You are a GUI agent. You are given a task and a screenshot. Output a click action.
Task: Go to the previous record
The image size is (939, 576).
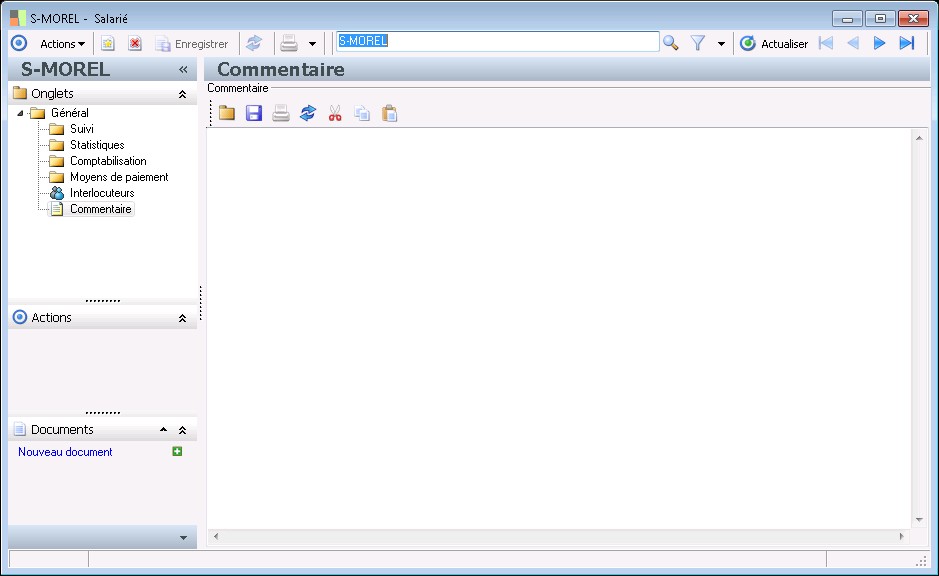click(x=853, y=43)
